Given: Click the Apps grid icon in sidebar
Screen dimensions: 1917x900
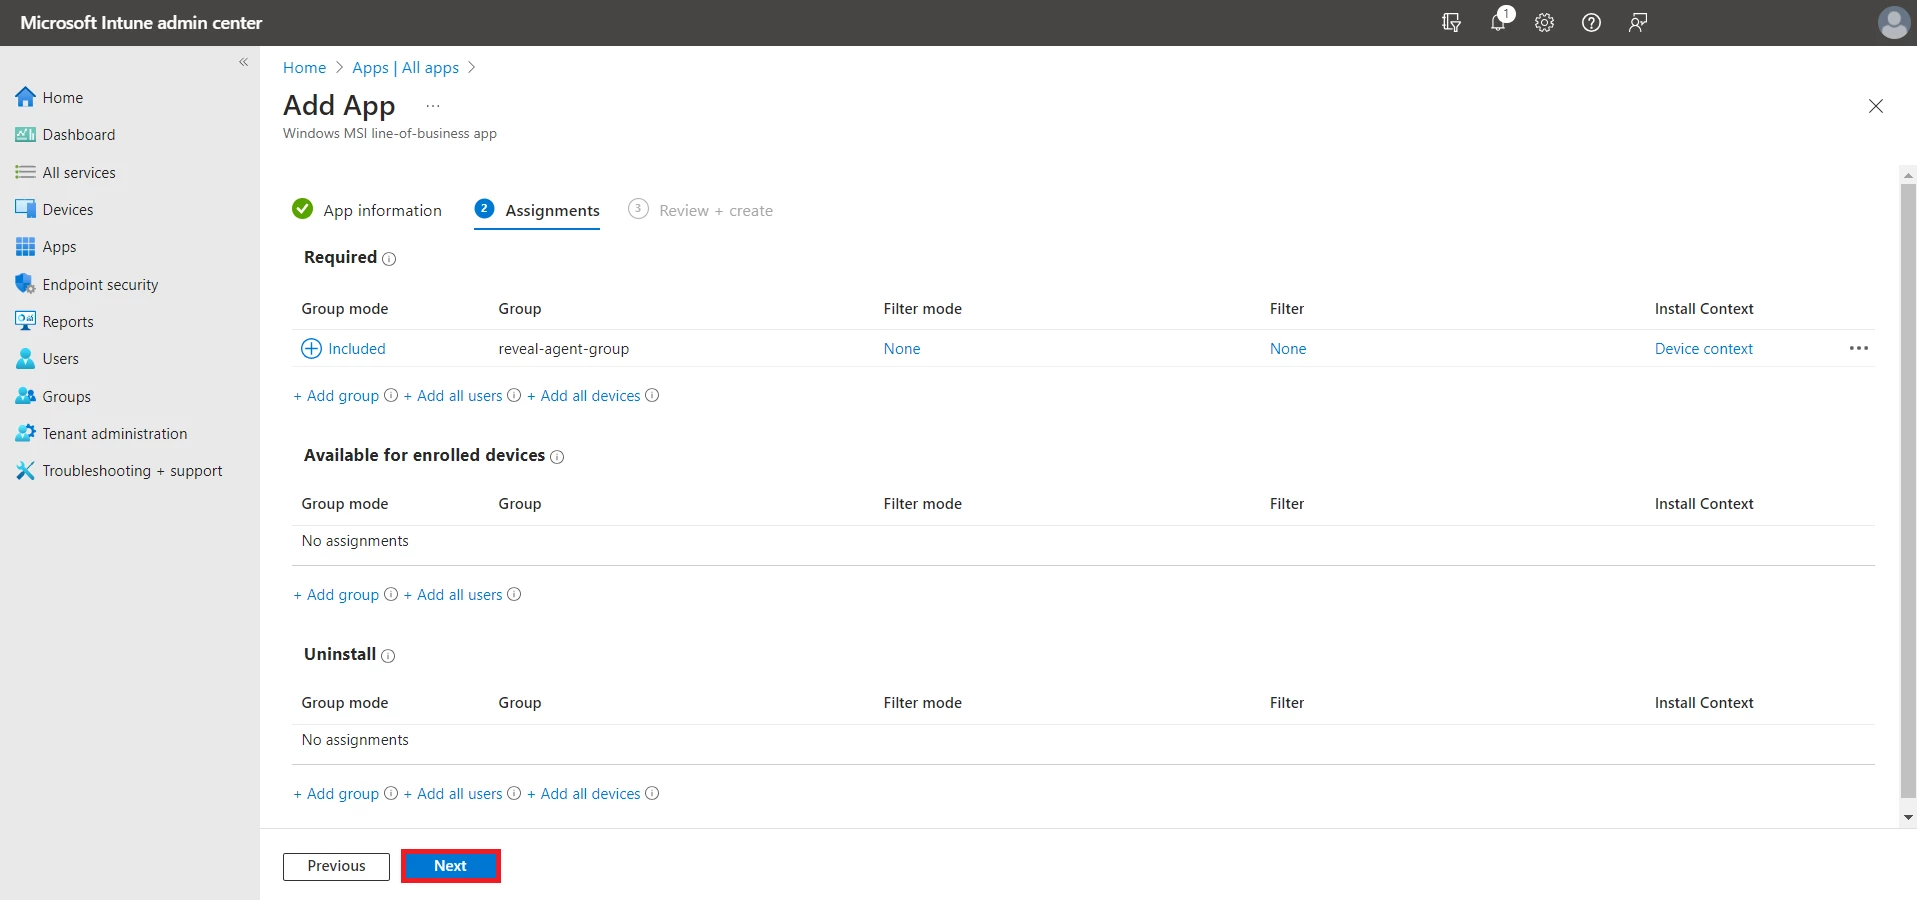Looking at the screenshot, I should [25, 246].
